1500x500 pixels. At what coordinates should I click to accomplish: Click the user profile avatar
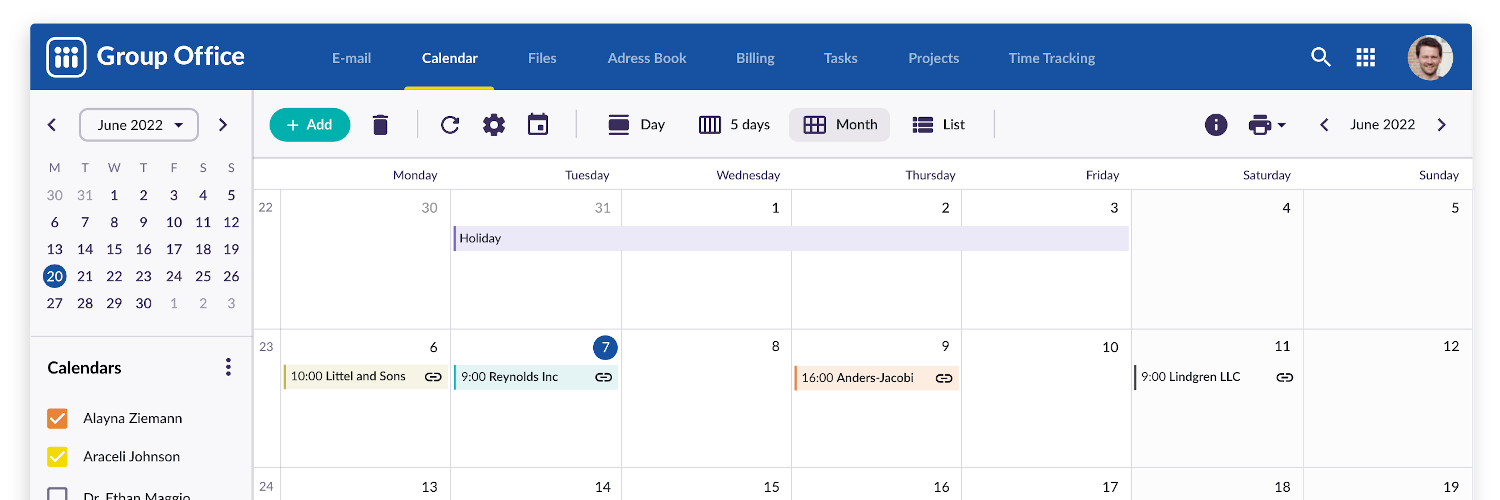(1430, 58)
